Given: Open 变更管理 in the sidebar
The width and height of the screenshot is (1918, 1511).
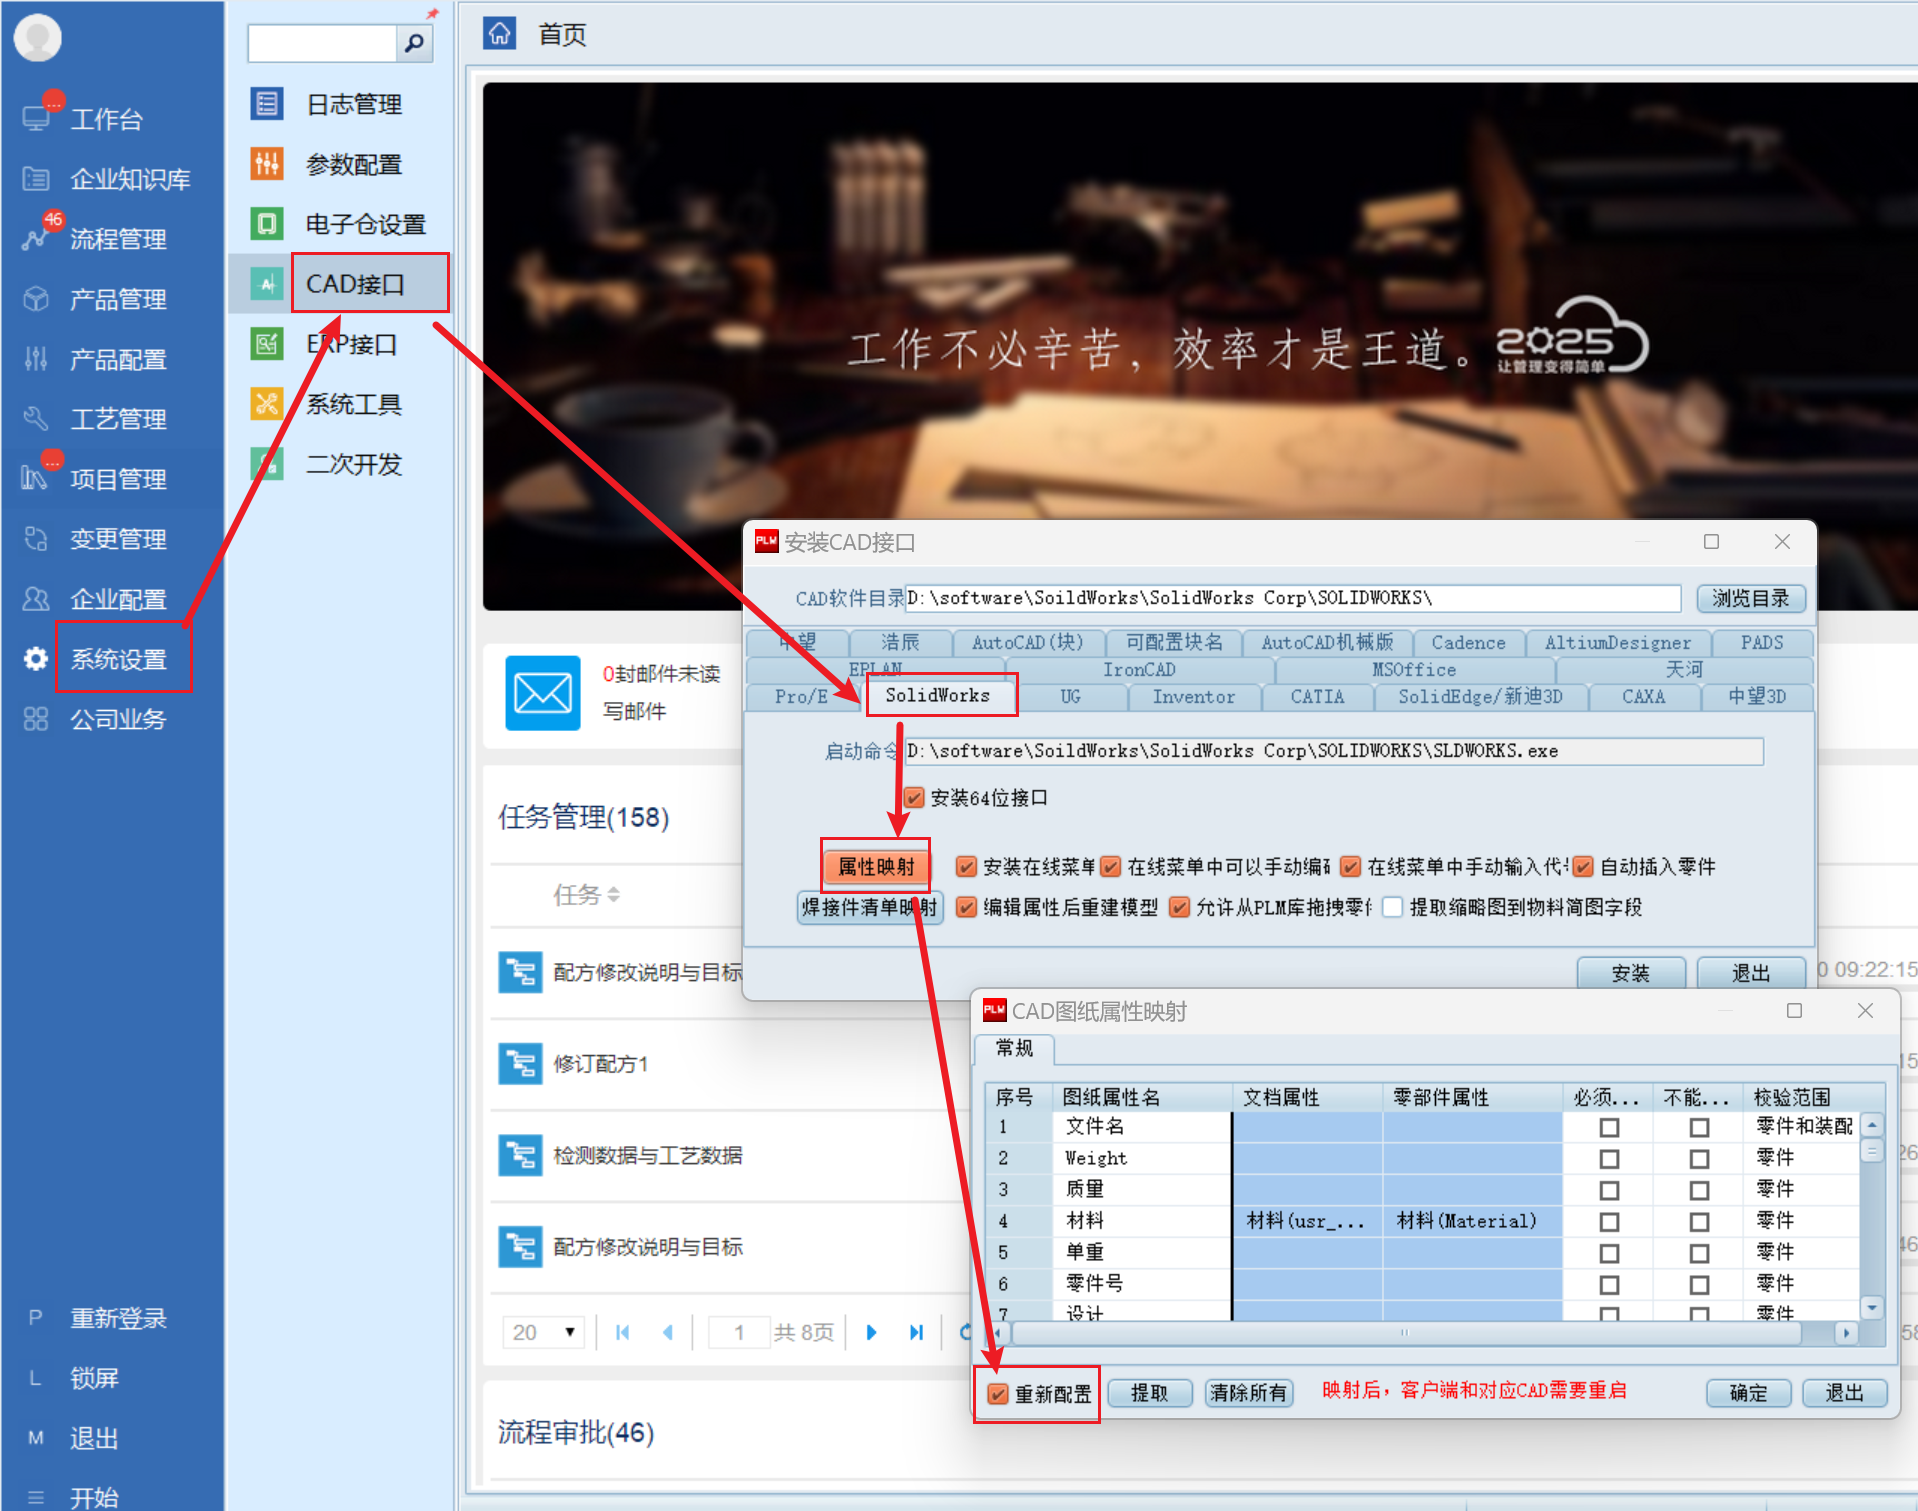Looking at the screenshot, I should click(117, 539).
